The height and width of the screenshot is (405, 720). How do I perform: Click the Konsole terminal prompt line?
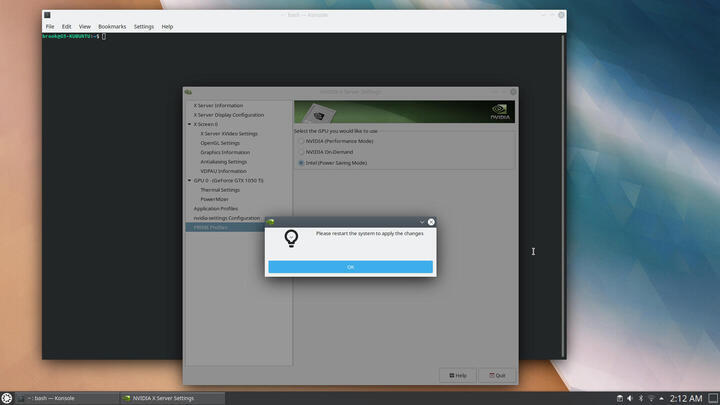click(74, 36)
